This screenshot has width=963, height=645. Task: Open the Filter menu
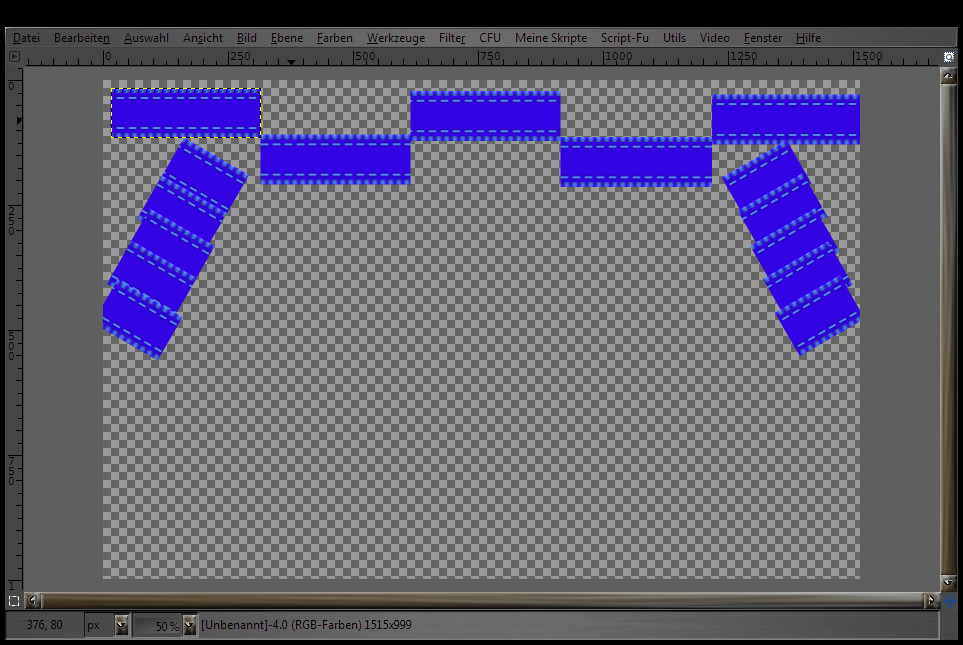pos(452,38)
